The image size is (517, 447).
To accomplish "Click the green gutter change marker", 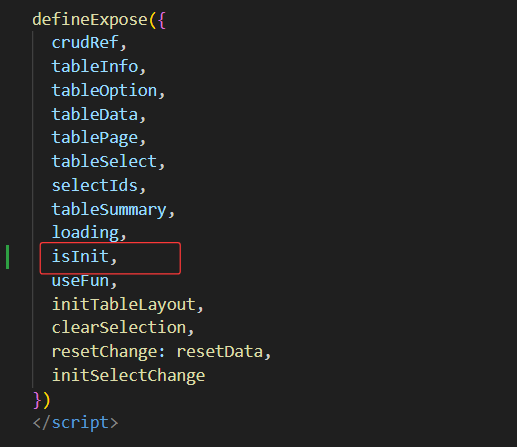I will (7, 257).
